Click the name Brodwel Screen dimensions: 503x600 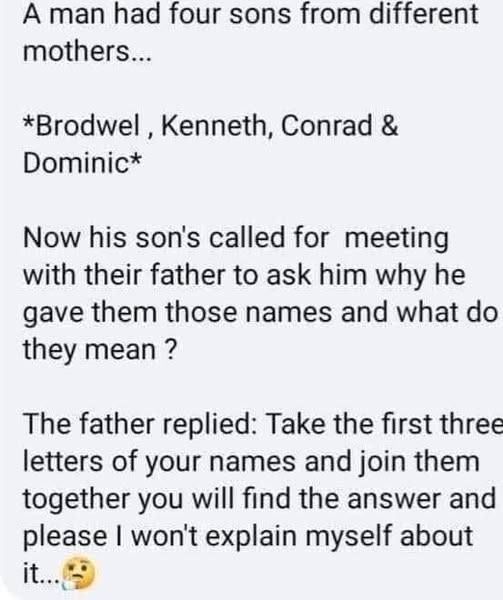click(x=88, y=126)
